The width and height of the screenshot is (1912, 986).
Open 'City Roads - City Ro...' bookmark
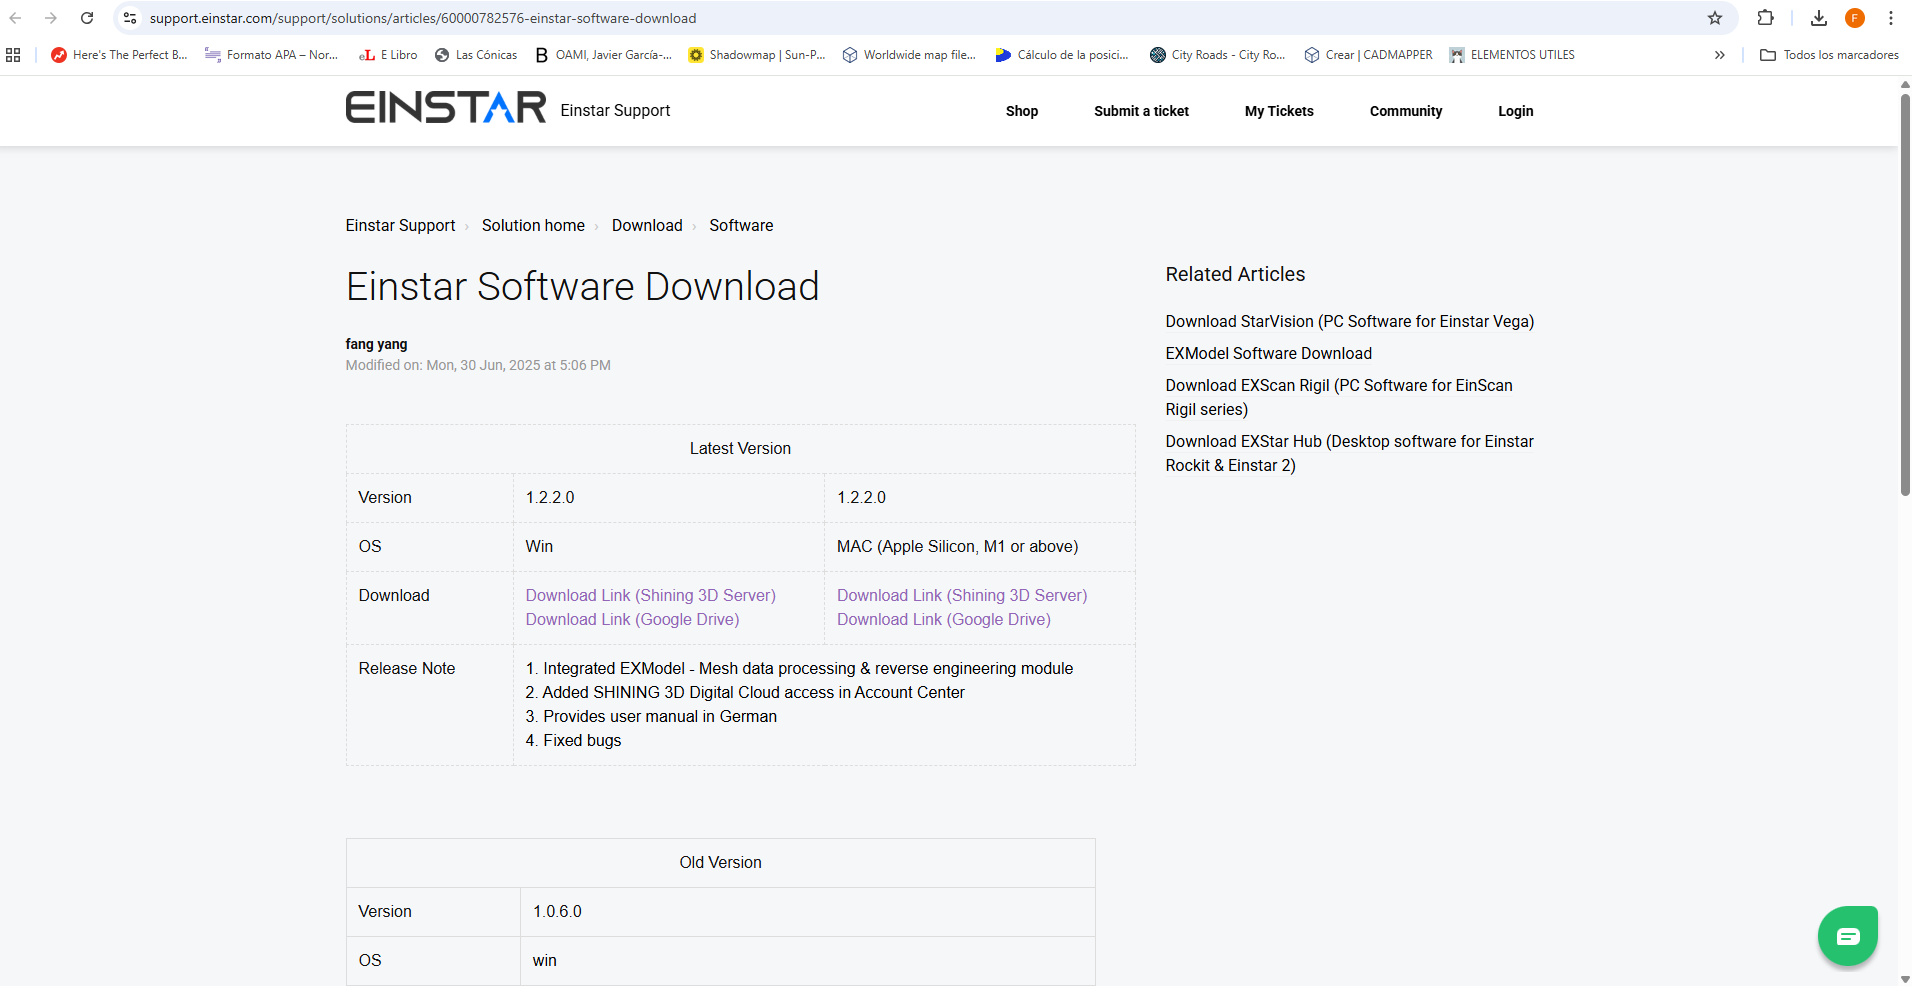pyautogui.click(x=1217, y=55)
